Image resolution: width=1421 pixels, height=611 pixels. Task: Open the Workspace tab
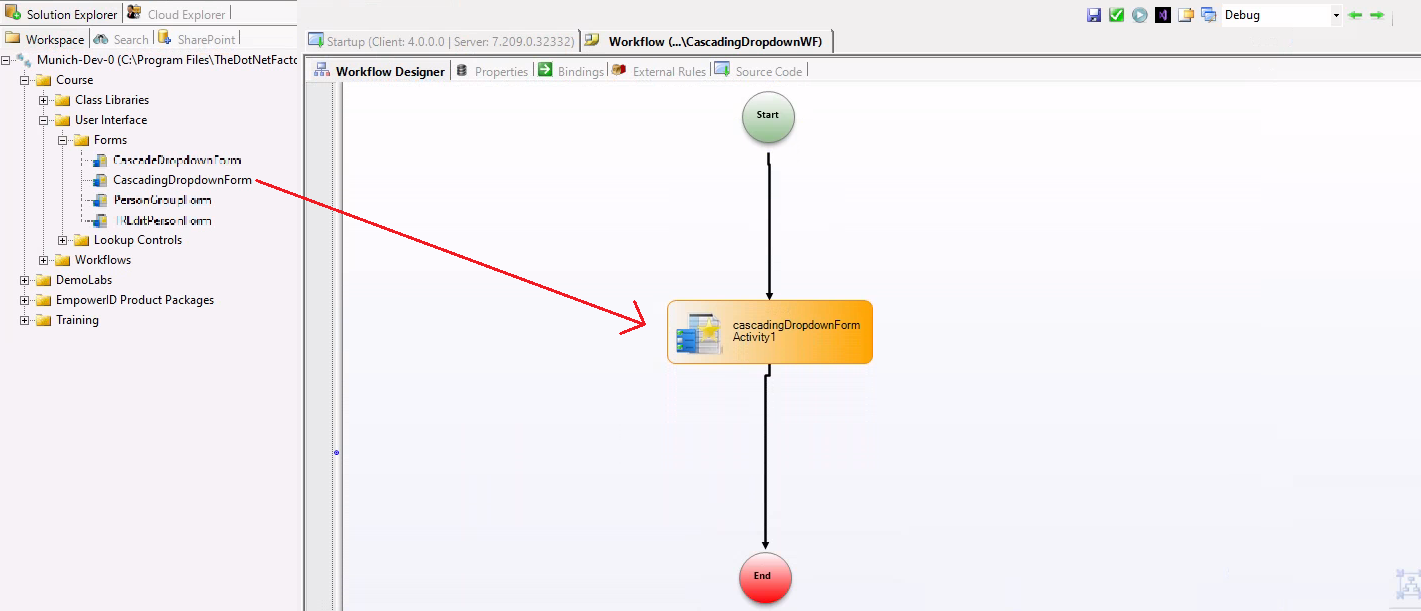(45, 39)
